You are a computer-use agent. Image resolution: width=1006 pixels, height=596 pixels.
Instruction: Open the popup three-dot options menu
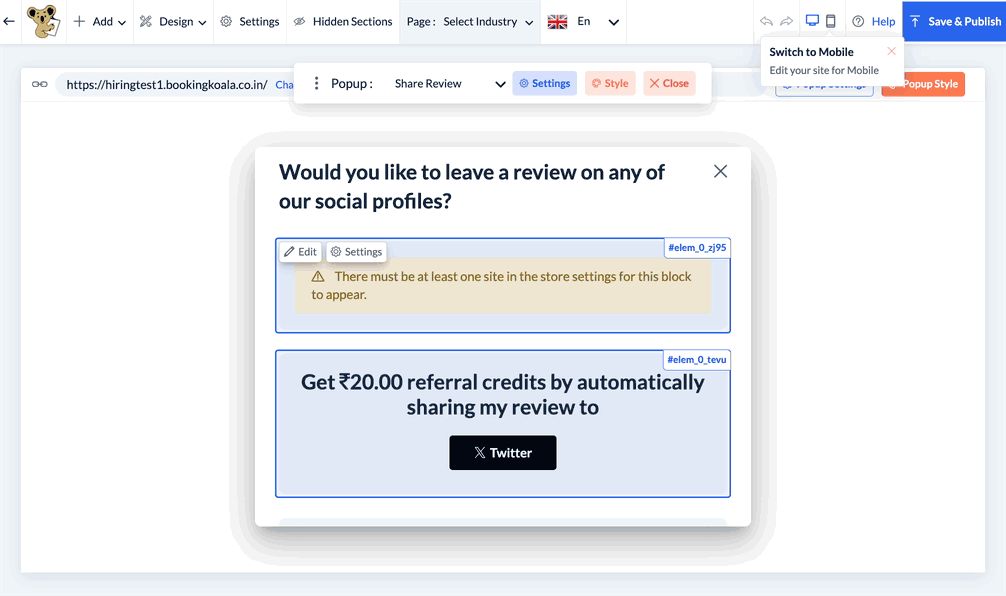pyautogui.click(x=317, y=84)
